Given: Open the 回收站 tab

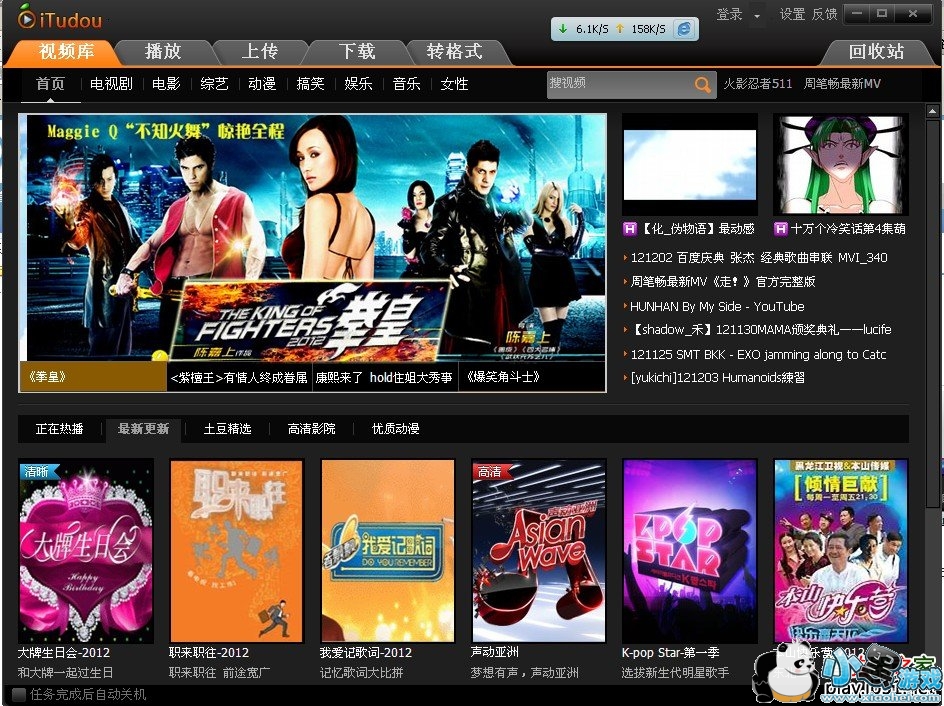Looking at the screenshot, I should click(x=877, y=52).
